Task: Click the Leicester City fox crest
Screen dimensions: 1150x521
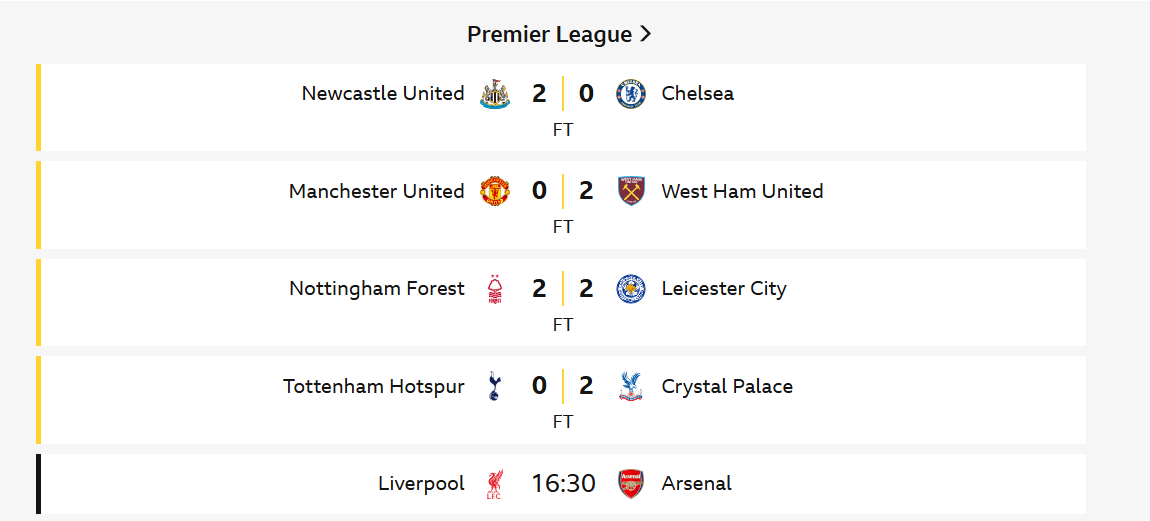Action: pyautogui.click(x=631, y=289)
